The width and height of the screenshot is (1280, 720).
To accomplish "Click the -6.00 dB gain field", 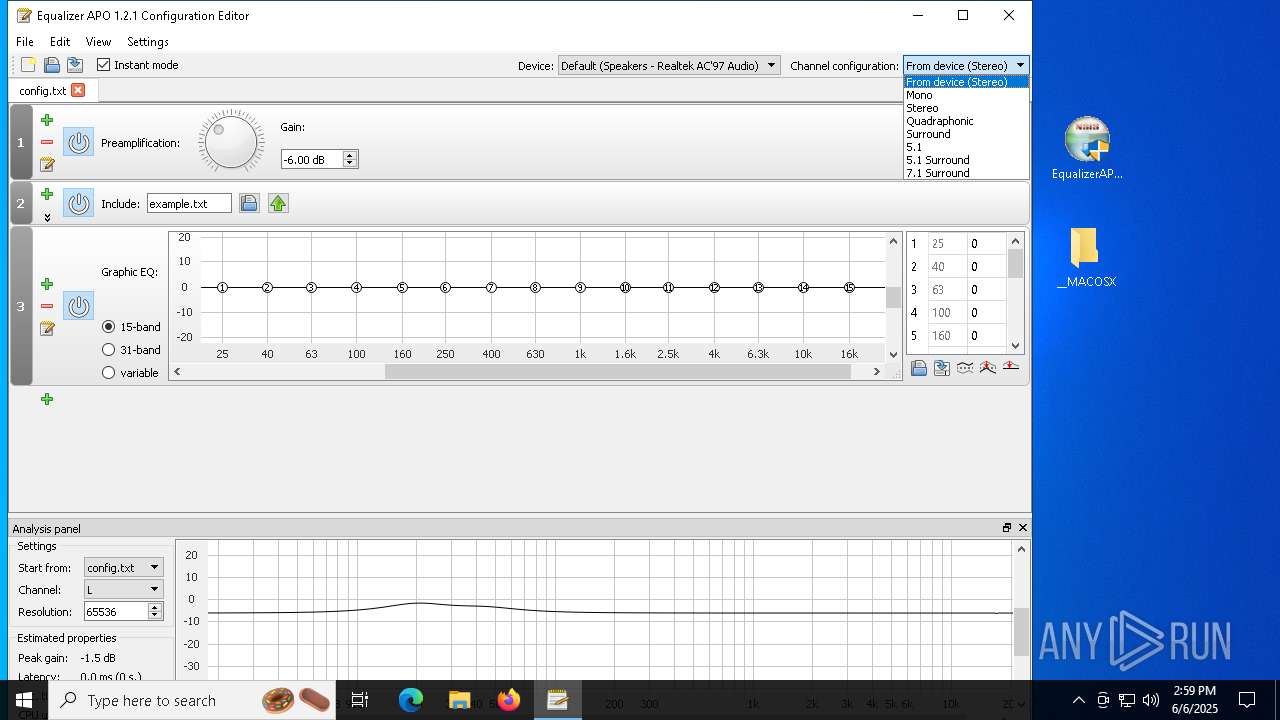I will click(311, 159).
